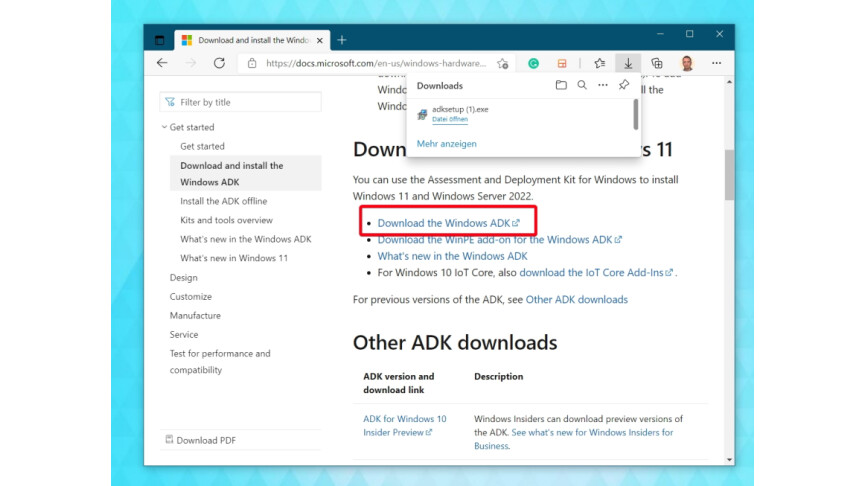This screenshot has width=864, height=486.
Task: Click the adksetup (1).exe file icon
Action: click(x=422, y=114)
